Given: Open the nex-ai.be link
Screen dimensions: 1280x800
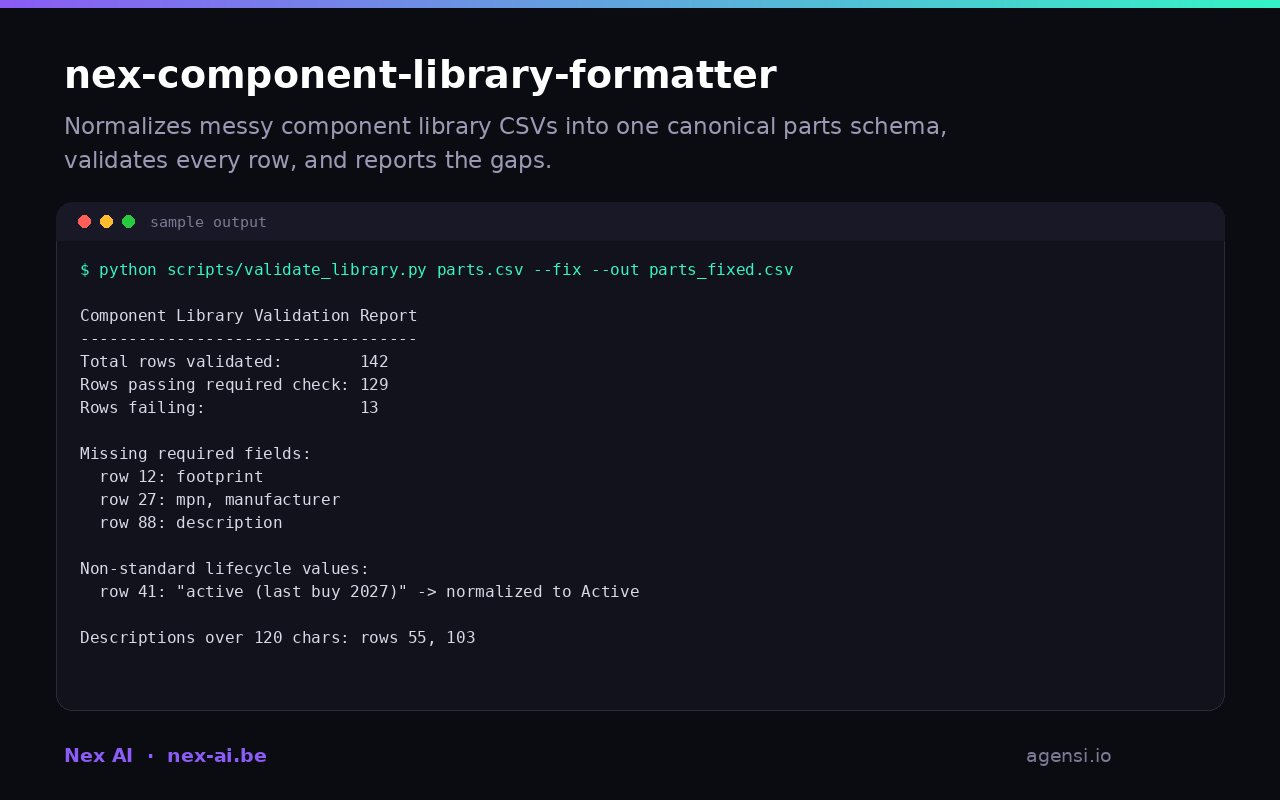Looking at the screenshot, I should pyautogui.click(x=217, y=756).
